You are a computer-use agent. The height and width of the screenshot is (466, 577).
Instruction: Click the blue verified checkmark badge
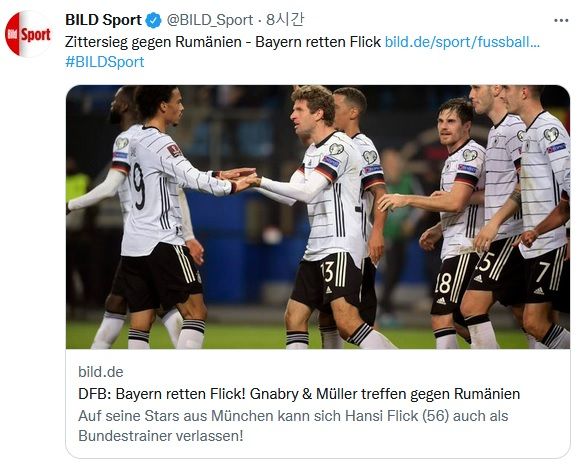point(153,20)
